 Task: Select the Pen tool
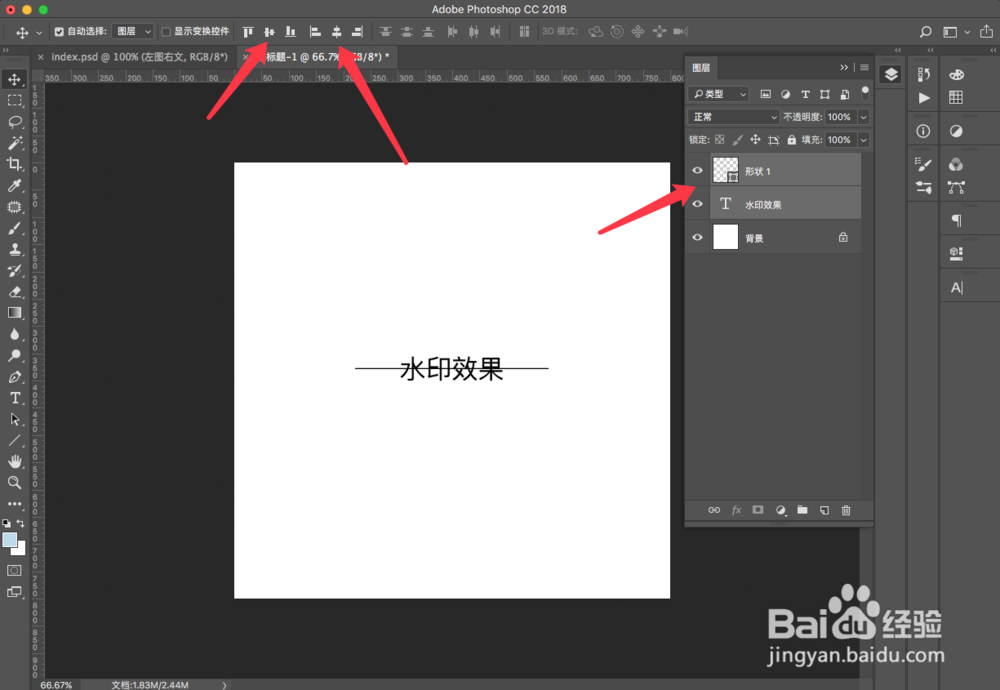click(x=14, y=377)
